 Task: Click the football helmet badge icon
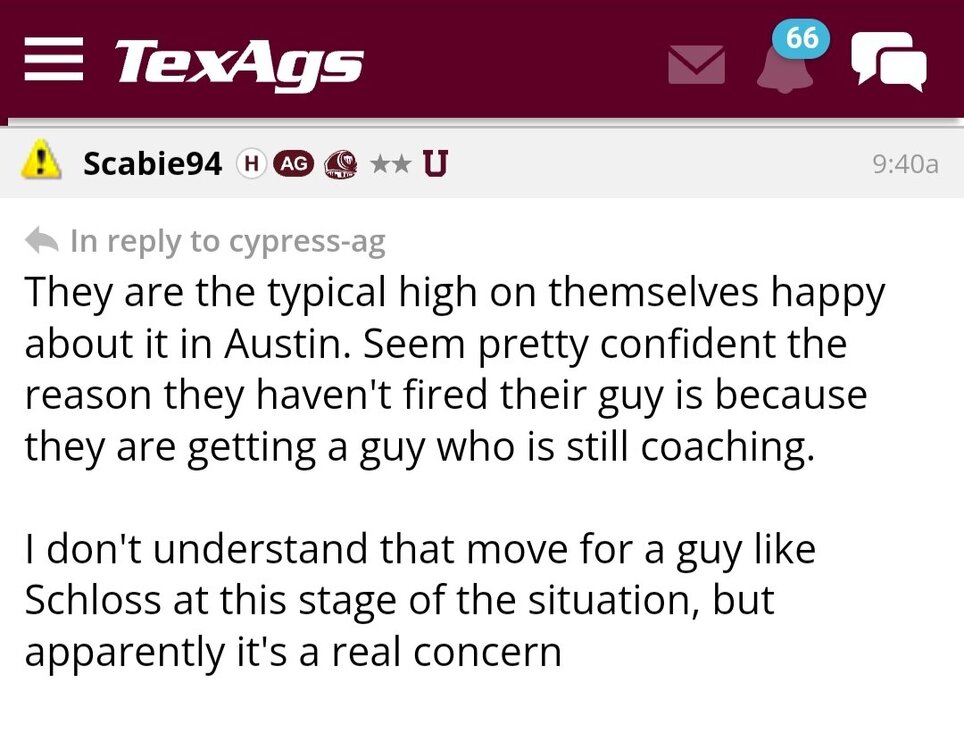coord(341,163)
